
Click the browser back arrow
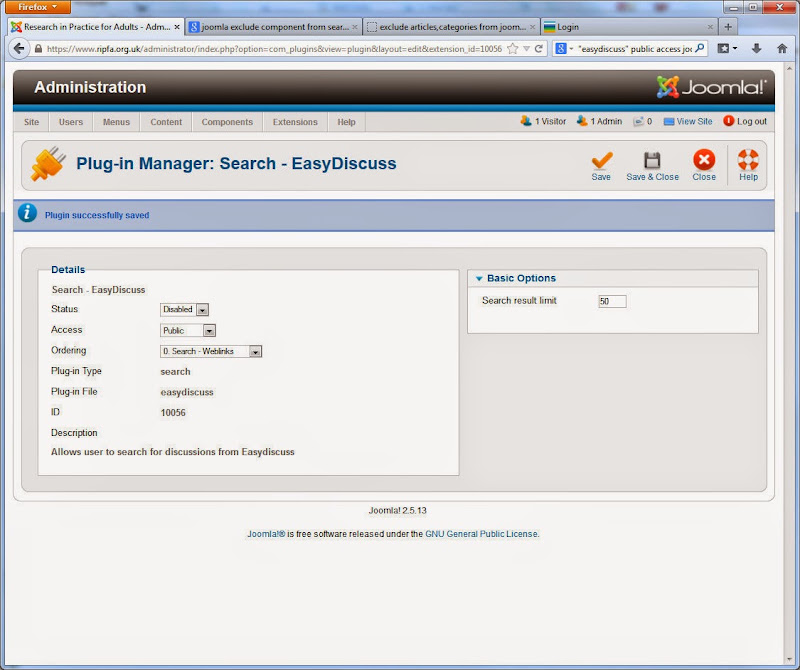[19, 48]
